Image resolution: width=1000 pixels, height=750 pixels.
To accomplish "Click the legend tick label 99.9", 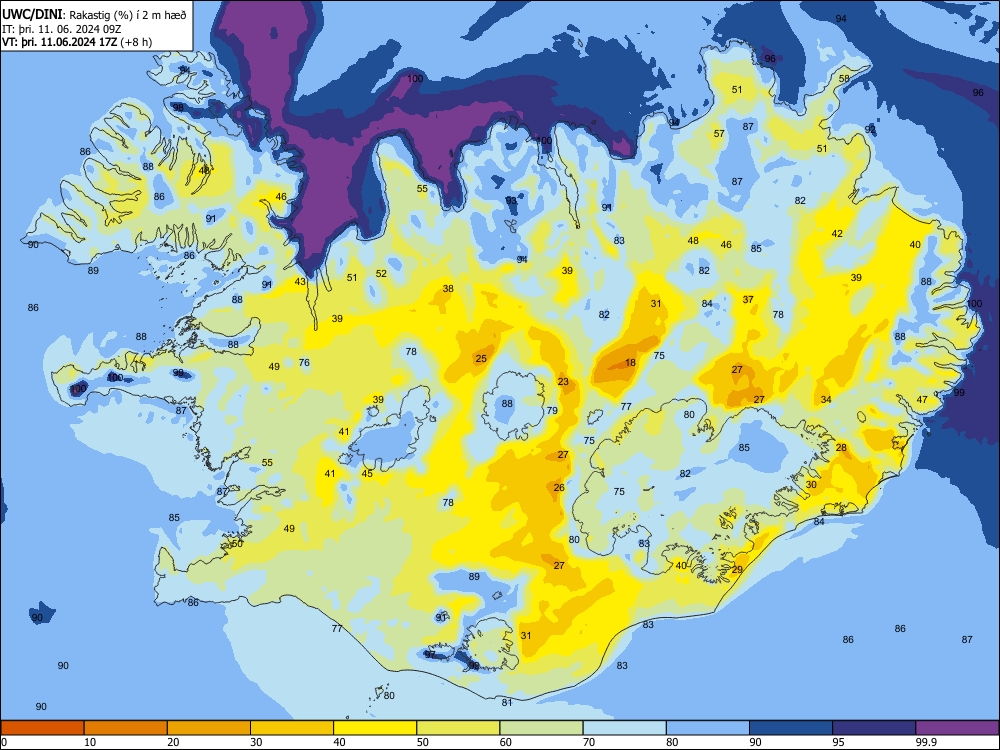I will coord(926,742).
